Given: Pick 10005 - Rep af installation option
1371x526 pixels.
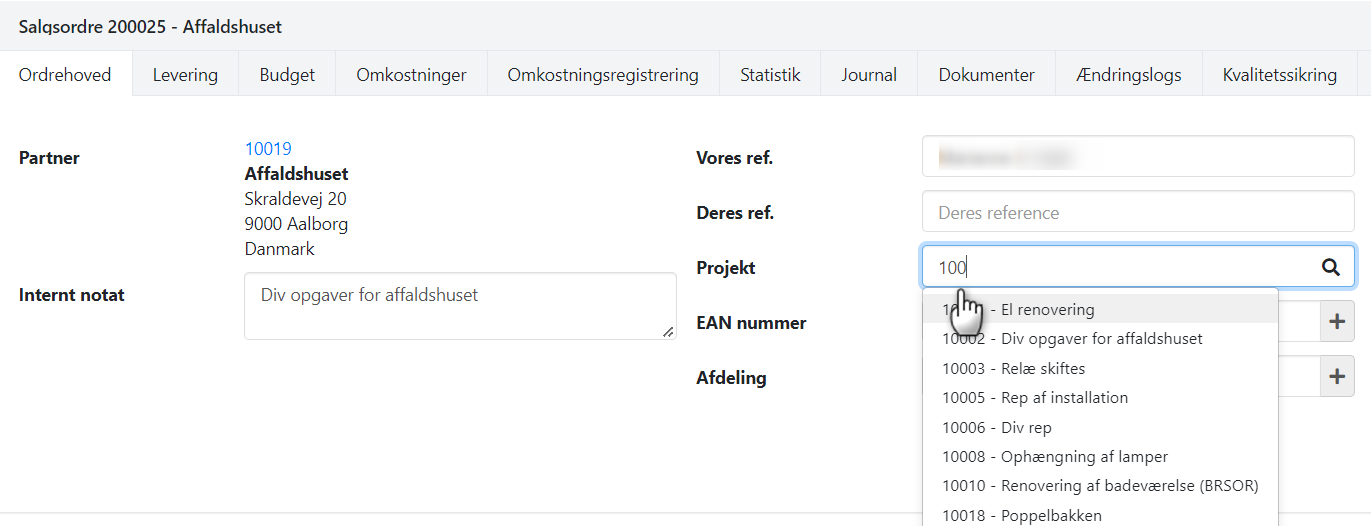Looking at the screenshot, I should [1034, 398].
